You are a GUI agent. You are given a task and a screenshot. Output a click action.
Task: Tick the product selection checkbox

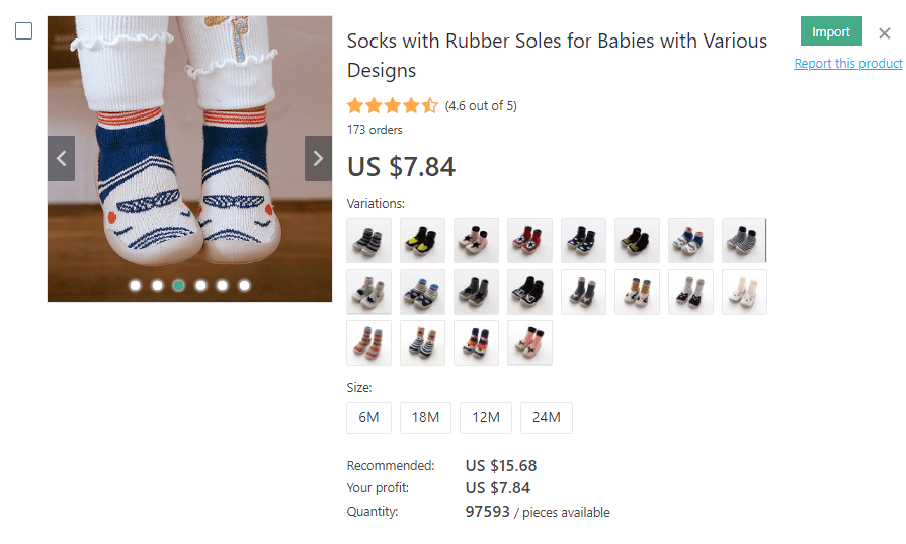click(x=23, y=31)
